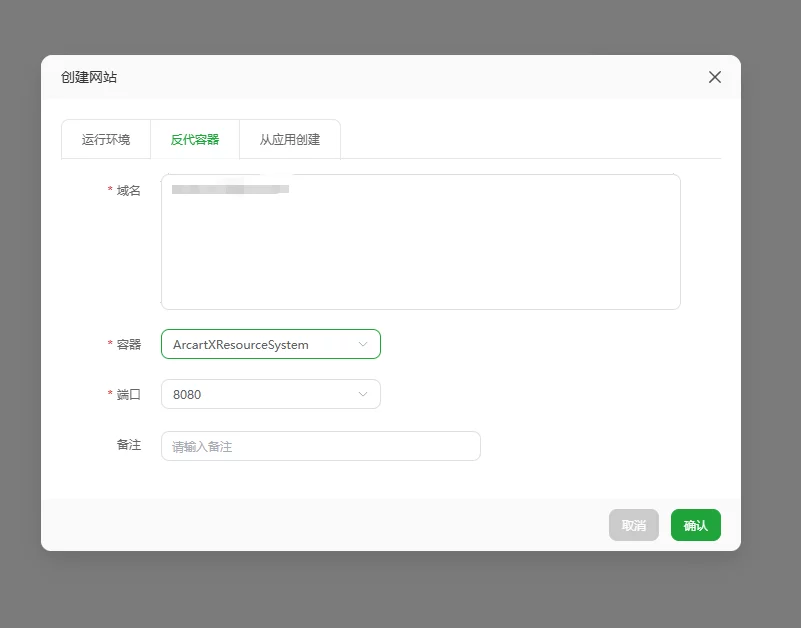Click the 容器 field label
The image size is (801, 628).
tap(128, 344)
